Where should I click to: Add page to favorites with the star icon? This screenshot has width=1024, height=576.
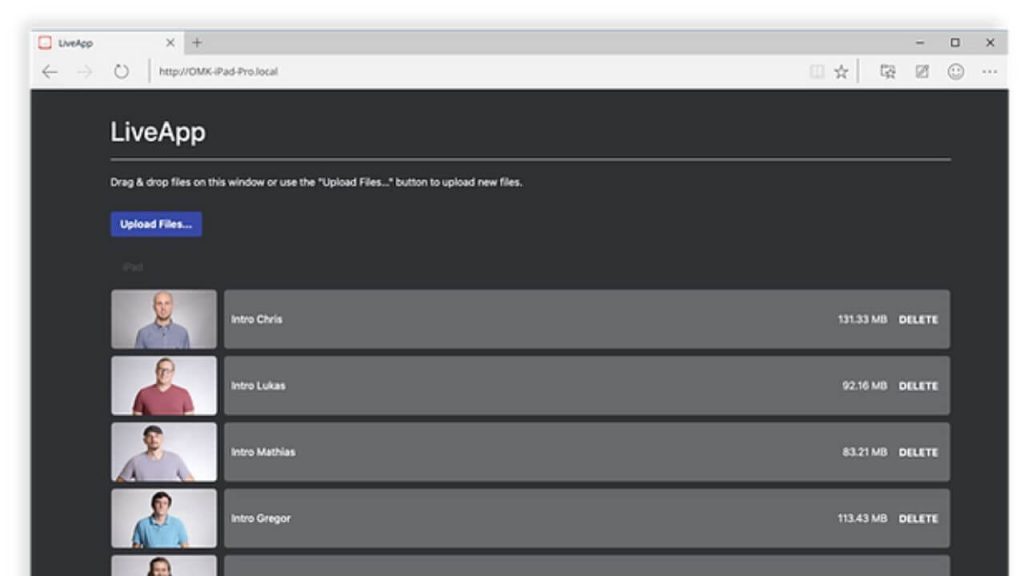(841, 72)
